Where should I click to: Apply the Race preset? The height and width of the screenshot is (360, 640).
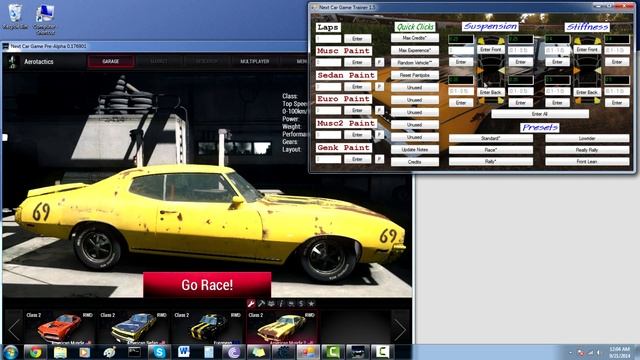click(491, 150)
